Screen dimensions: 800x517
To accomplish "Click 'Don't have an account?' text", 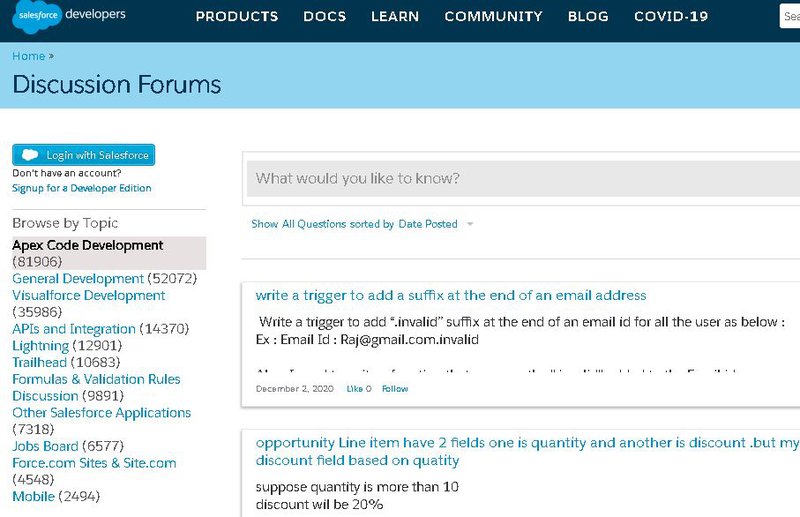I will tap(67, 173).
